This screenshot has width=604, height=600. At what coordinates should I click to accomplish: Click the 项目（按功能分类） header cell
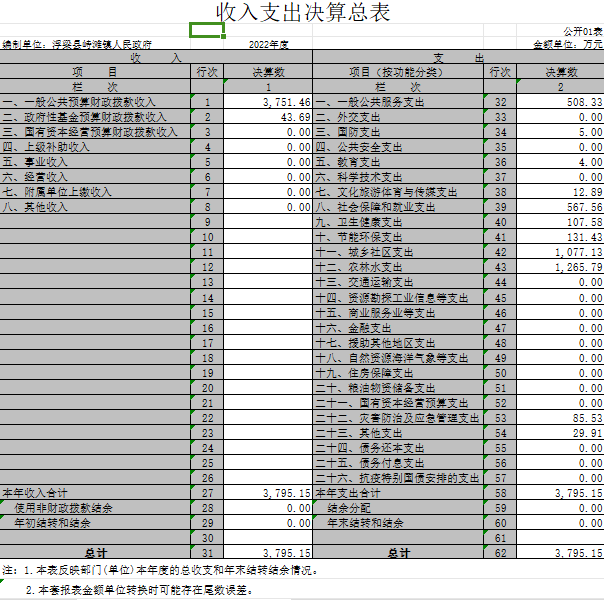[398, 72]
